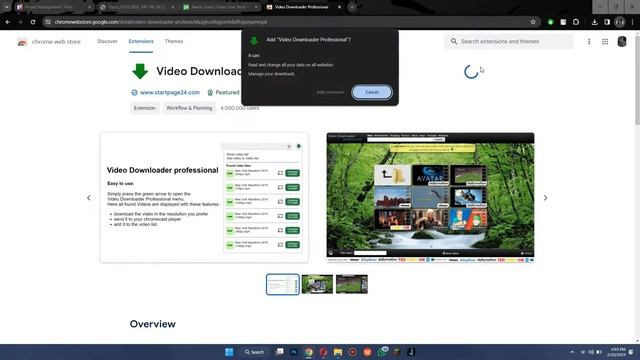Image resolution: width=640 pixels, height=360 pixels.
Task: Open the Web Store account avatar
Action: [x=622, y=42]
